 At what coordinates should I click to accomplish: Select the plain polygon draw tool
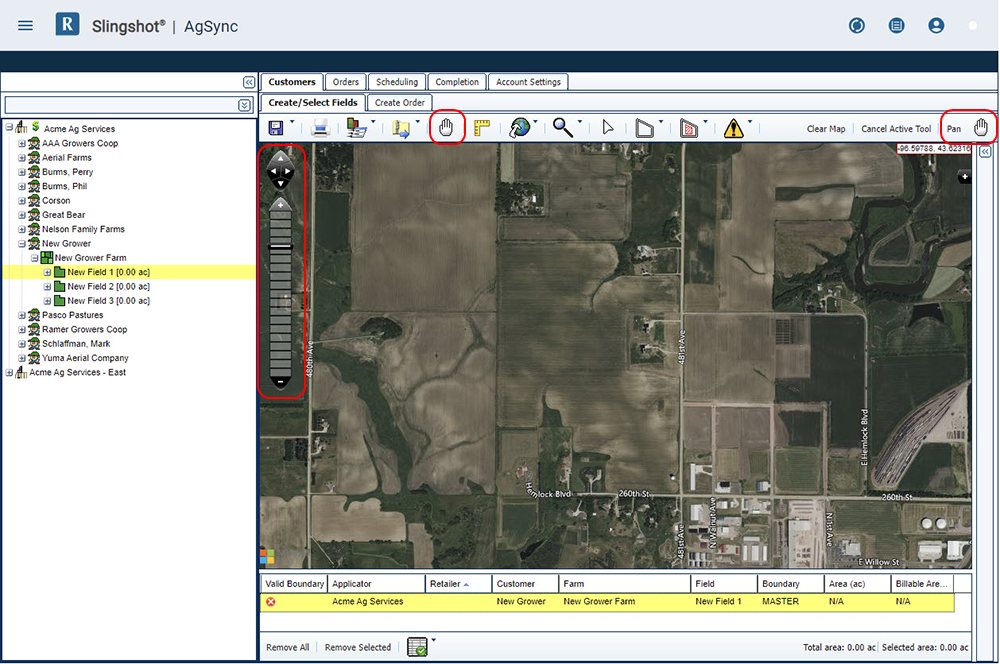click(x=644, y=128)
